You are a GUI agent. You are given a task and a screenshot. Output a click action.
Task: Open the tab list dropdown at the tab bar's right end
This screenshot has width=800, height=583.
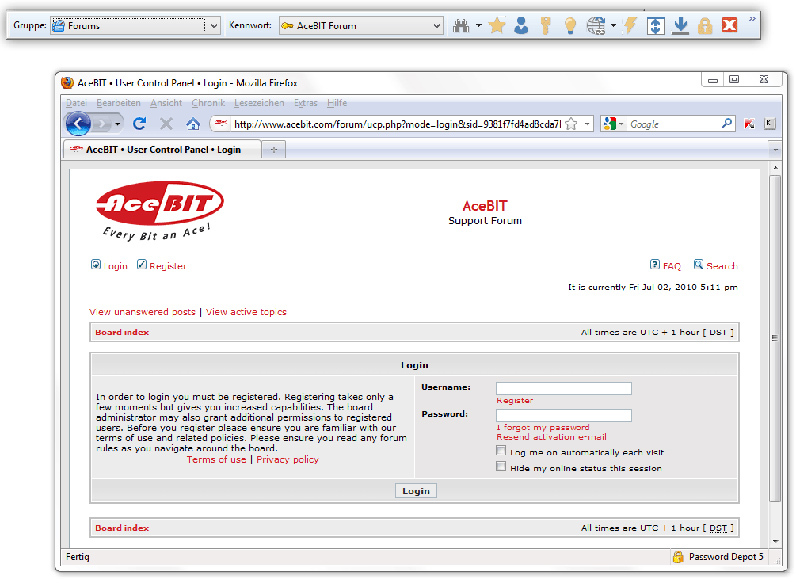pos(776,150)
